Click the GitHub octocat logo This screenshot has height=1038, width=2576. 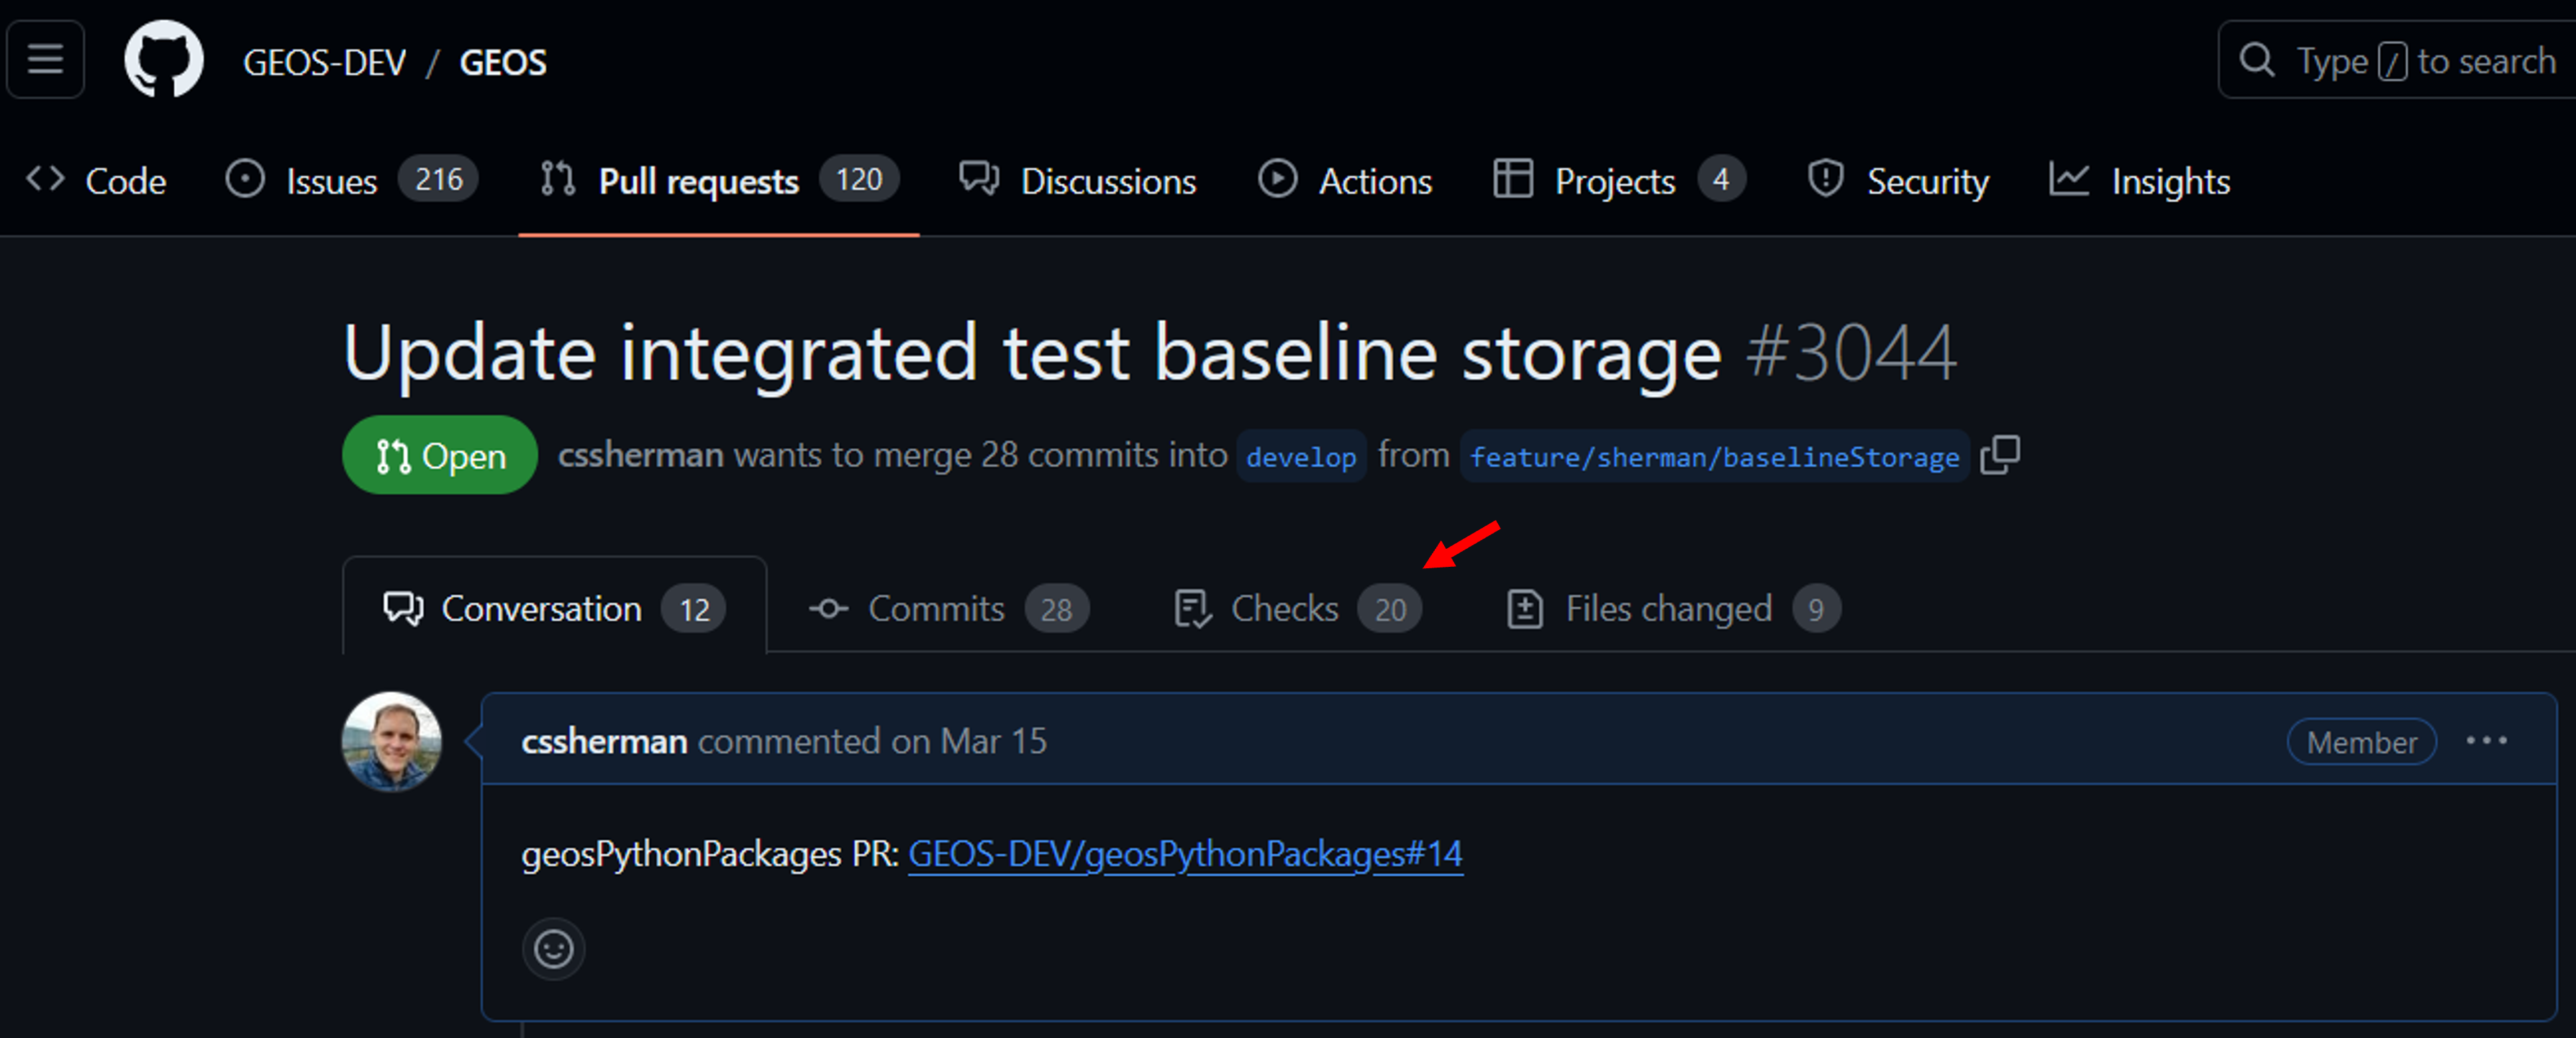tap(163, 60)
